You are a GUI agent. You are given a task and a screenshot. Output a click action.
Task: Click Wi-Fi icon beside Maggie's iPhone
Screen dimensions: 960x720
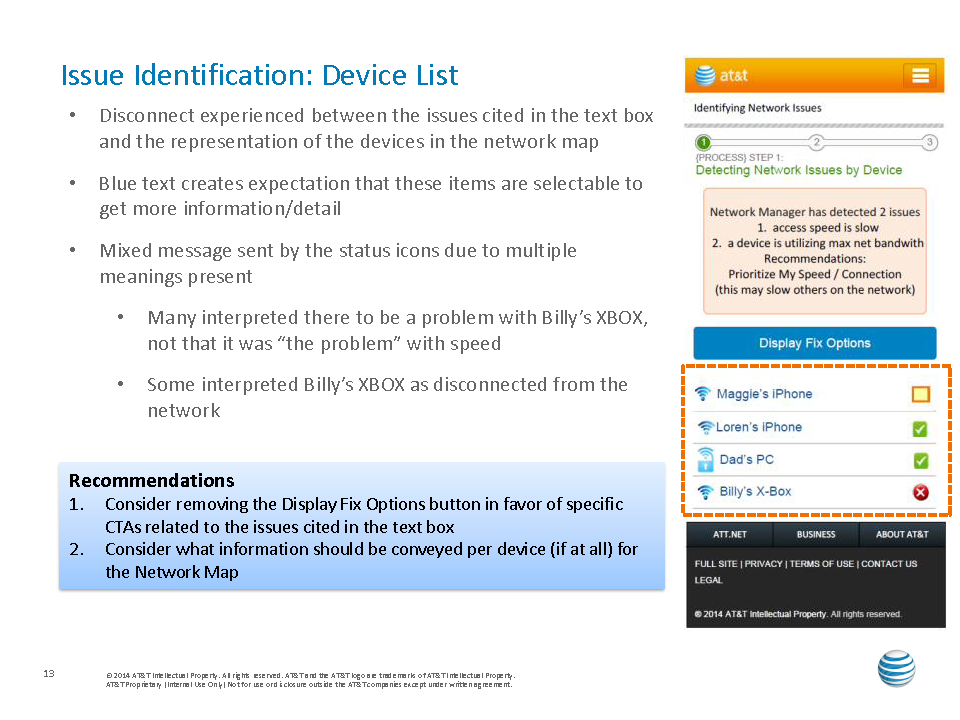pyautogui.click(x=703, y=393)
